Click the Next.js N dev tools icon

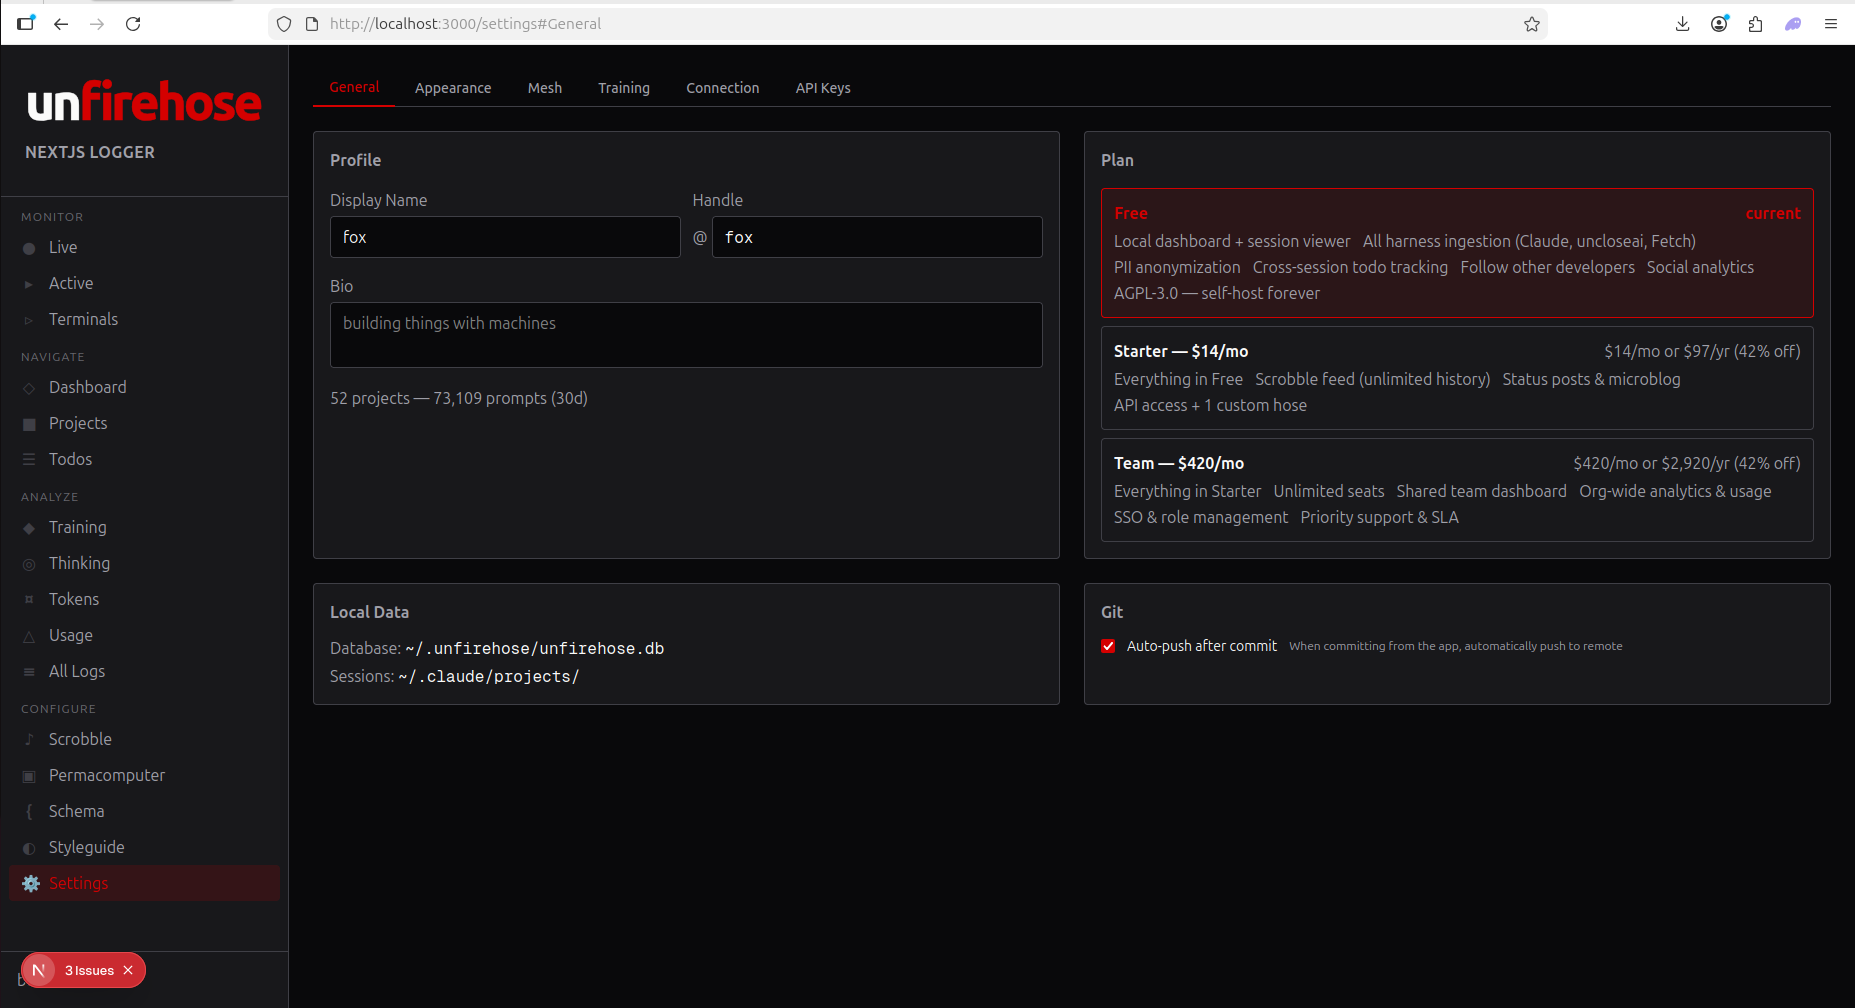pyautogui.click(x=39, y=970)
